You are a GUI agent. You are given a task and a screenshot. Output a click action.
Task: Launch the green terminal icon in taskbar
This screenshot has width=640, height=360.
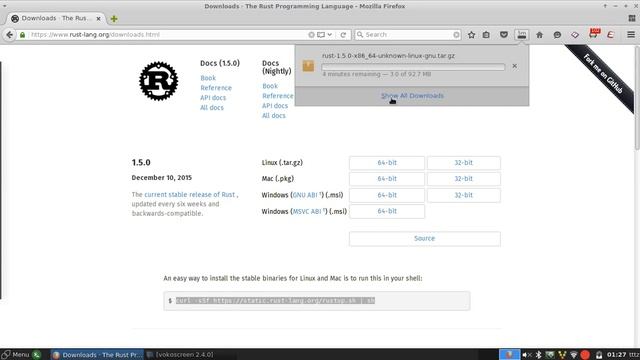click(37, 355)
